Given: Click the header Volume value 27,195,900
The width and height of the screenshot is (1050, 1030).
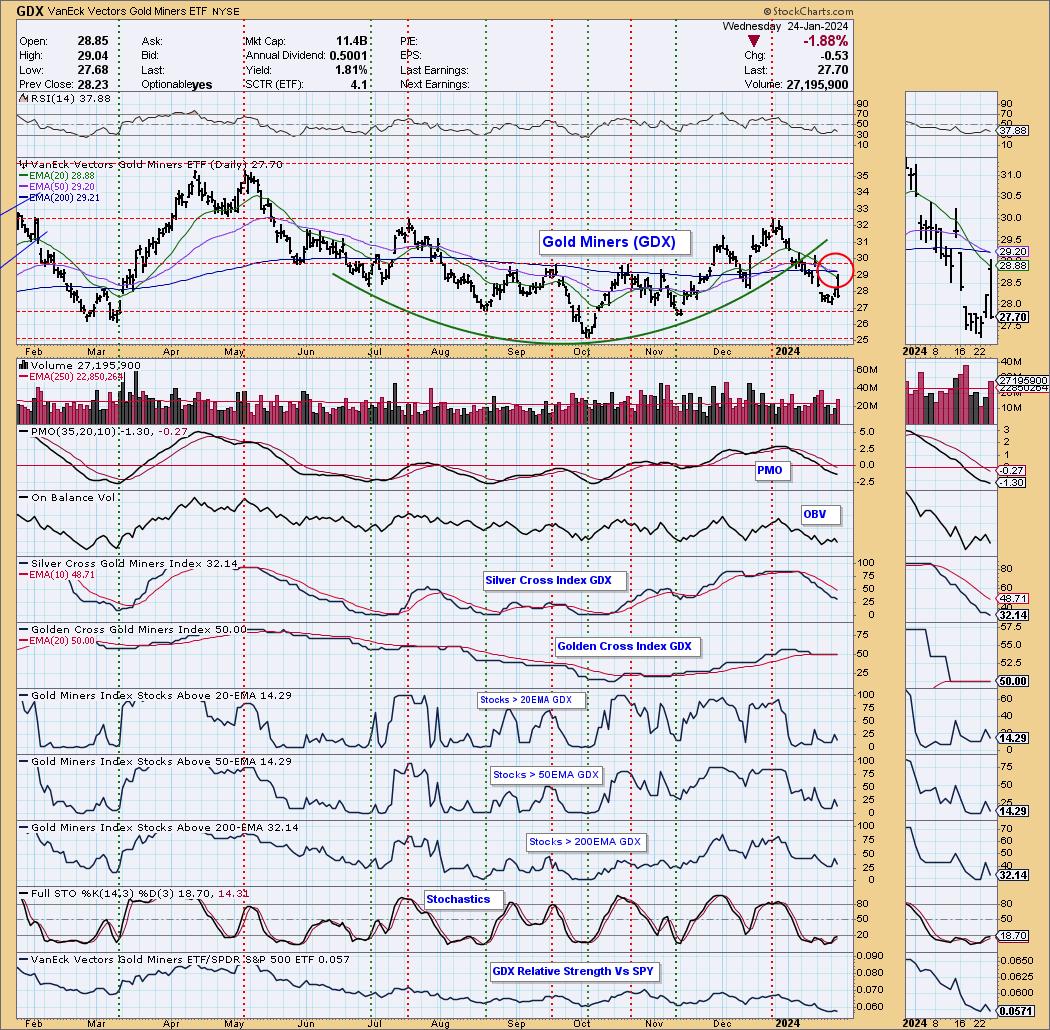Looking at the screenshot, I should 817,84.
